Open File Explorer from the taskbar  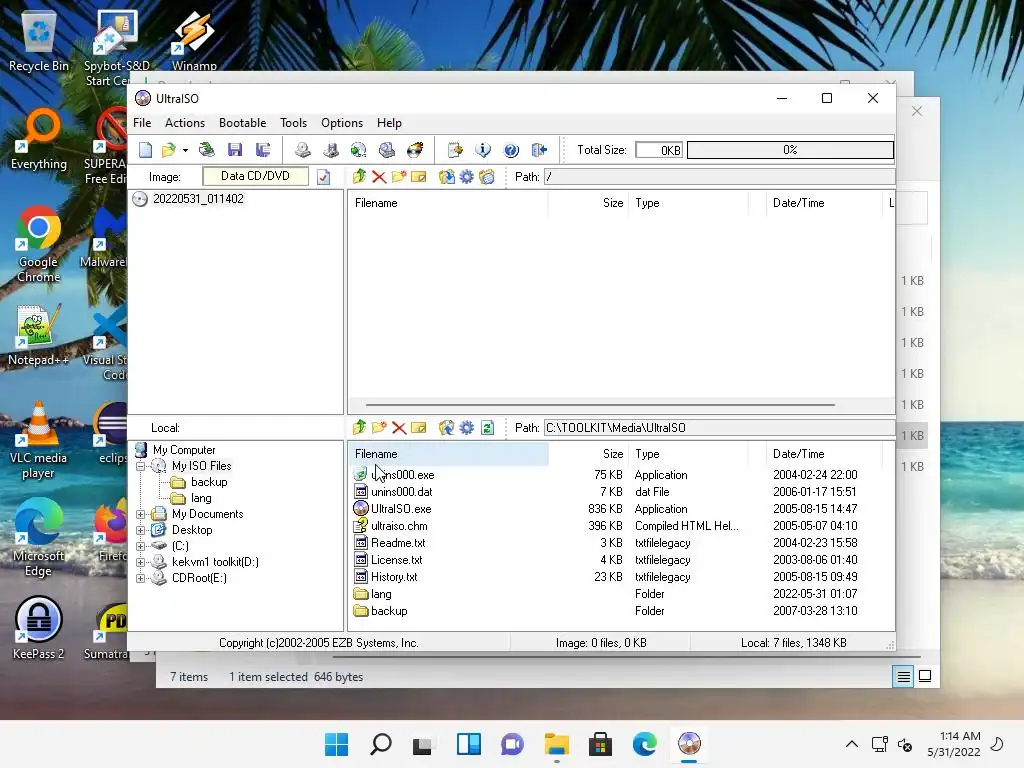coord(556,744)
